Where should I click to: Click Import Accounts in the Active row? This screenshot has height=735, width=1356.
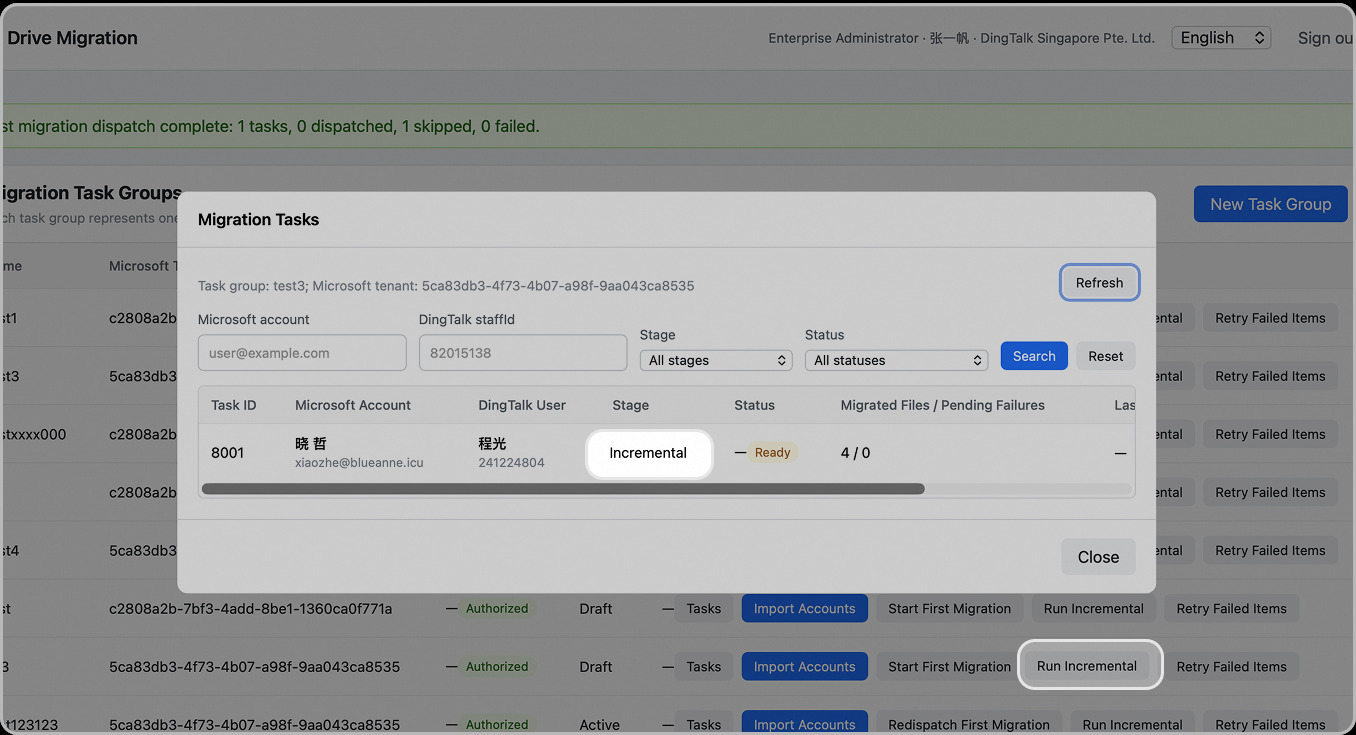pos(805,724)
